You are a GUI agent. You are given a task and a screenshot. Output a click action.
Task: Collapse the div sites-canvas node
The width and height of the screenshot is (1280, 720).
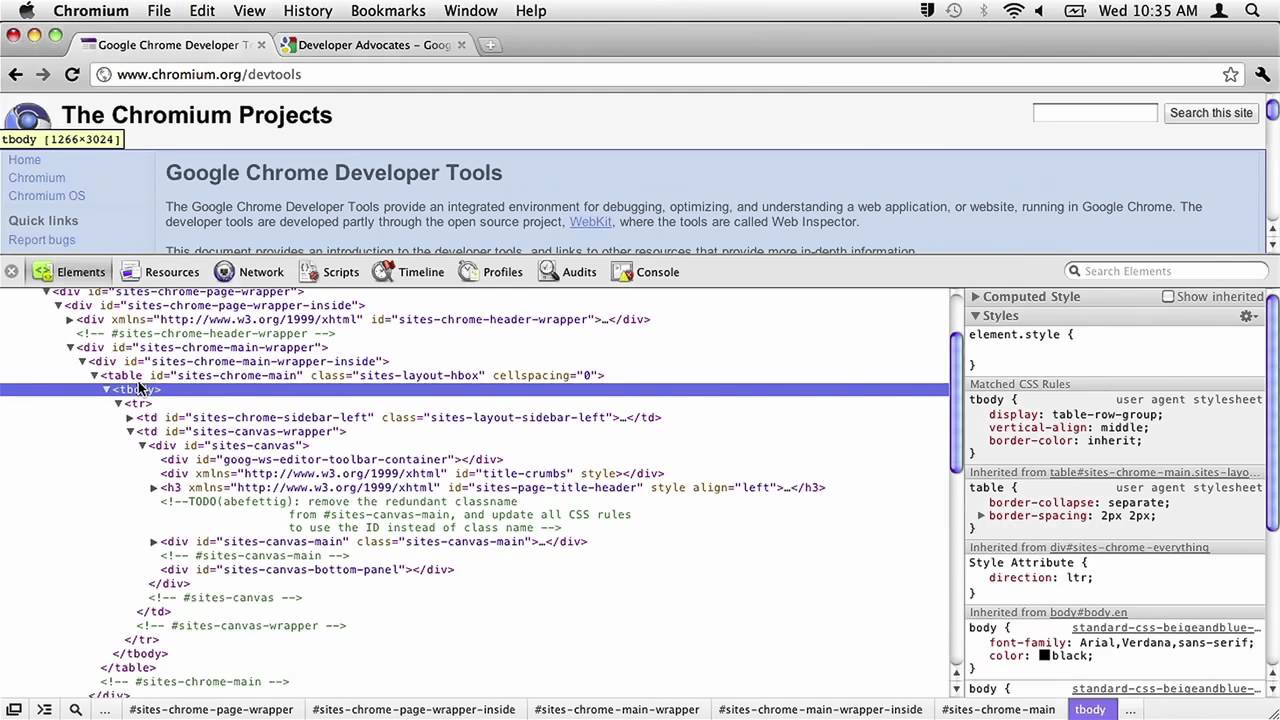[x=142, y=446]
